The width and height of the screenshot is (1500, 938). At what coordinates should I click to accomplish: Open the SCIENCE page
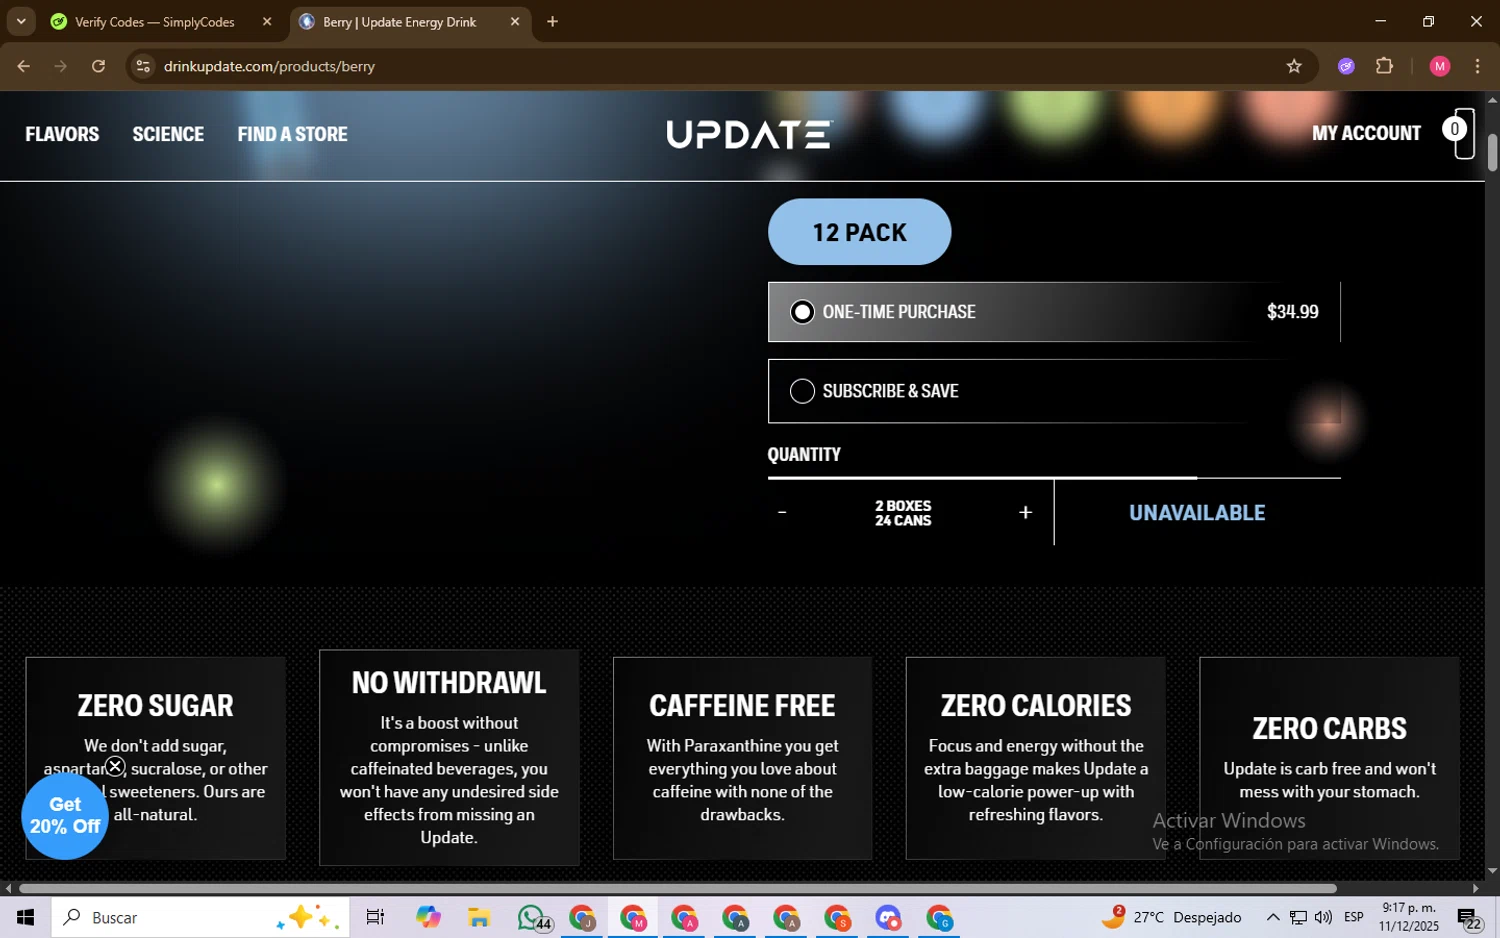click(x=168, y=134)
